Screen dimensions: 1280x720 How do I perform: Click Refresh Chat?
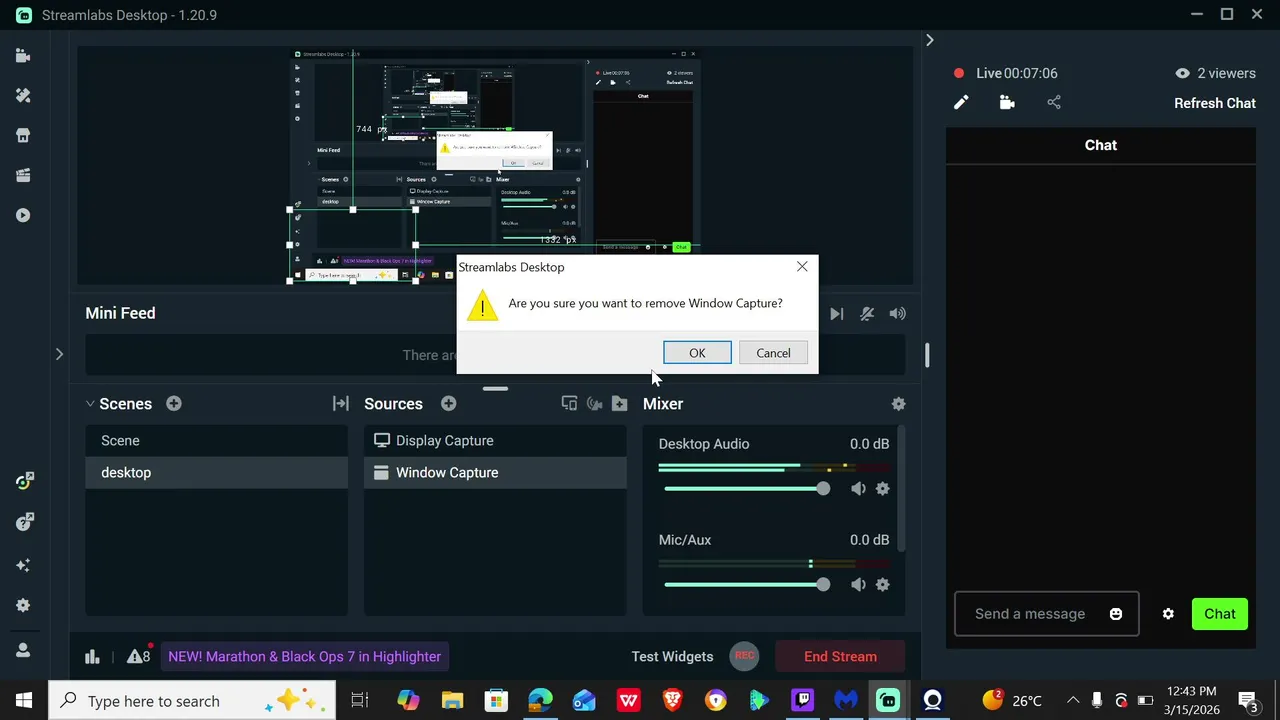(x=1215, y=103)
